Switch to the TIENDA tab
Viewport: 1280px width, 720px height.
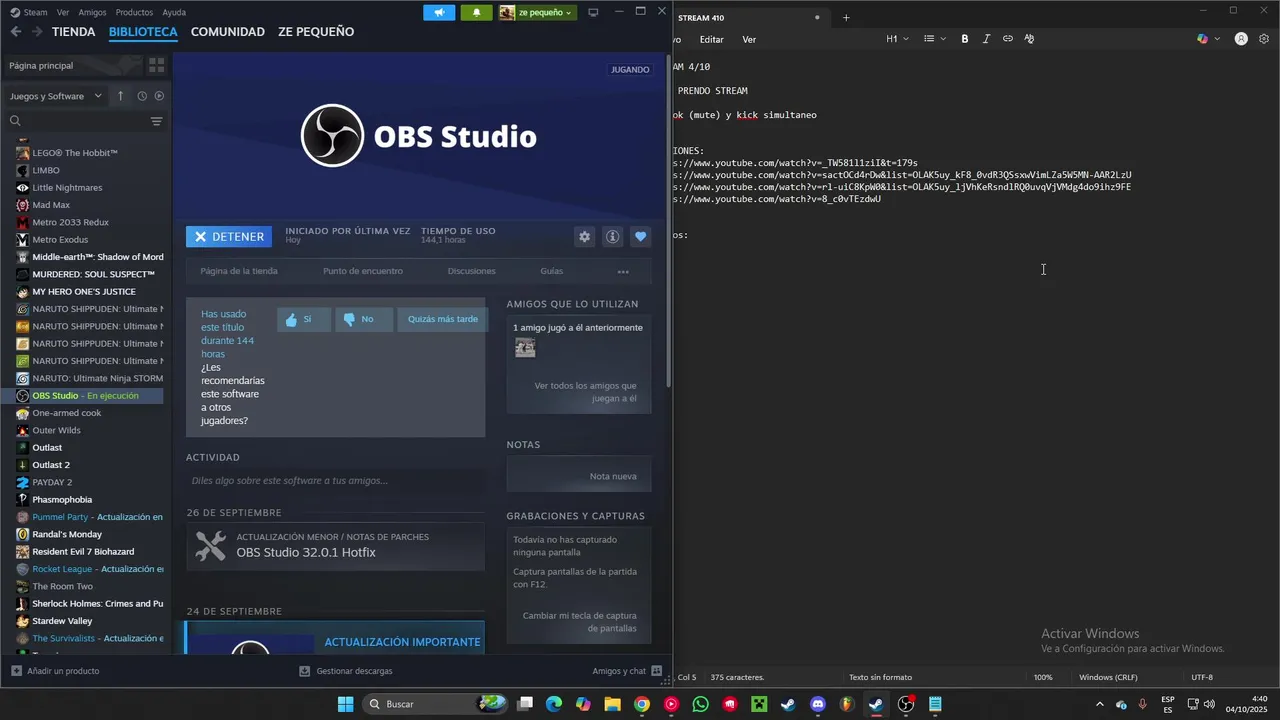point(73,31)
